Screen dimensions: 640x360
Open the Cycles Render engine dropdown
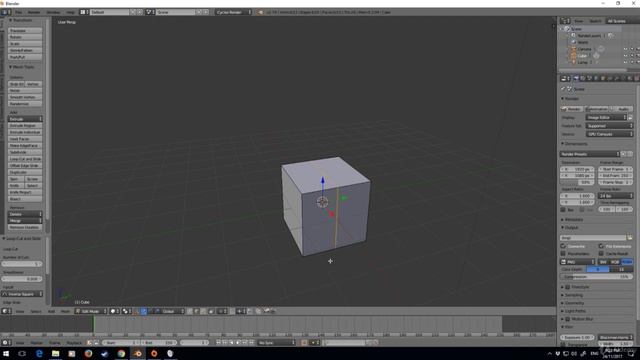pos(233,12)
